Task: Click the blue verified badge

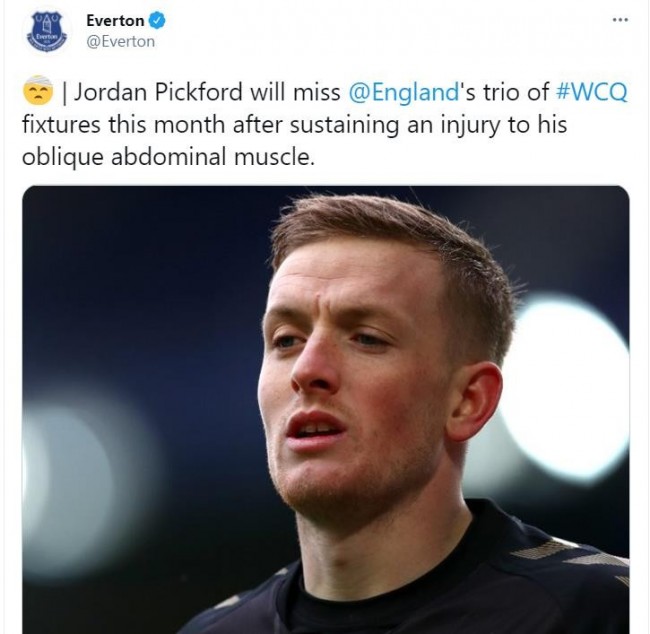Action: point(157,21)
